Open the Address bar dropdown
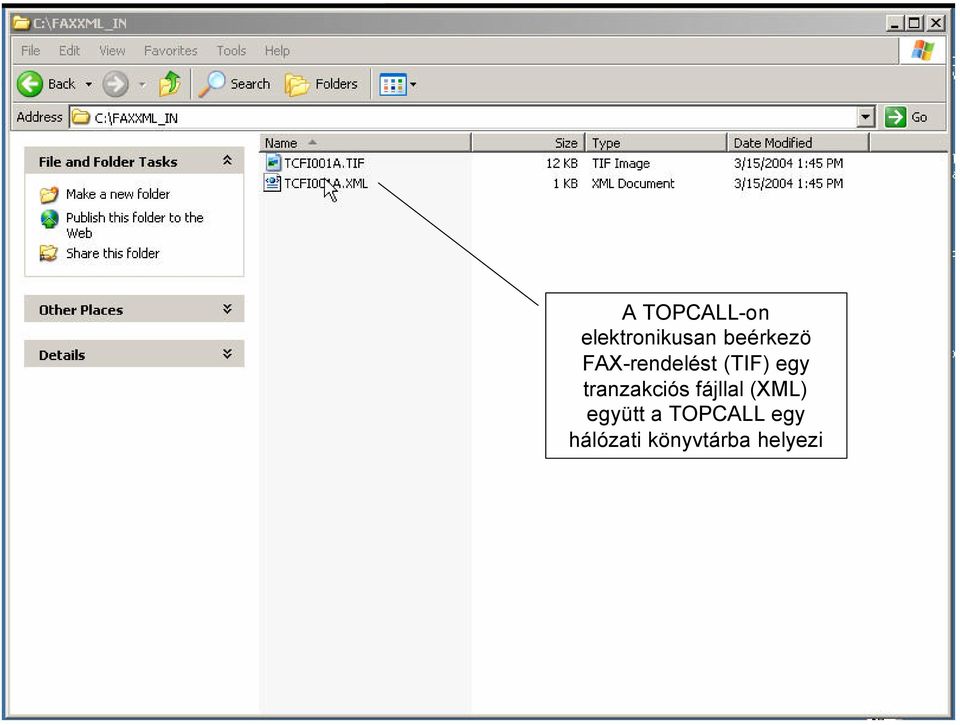The height and width of the screenshot is (725, 960). tap(866, 116)
